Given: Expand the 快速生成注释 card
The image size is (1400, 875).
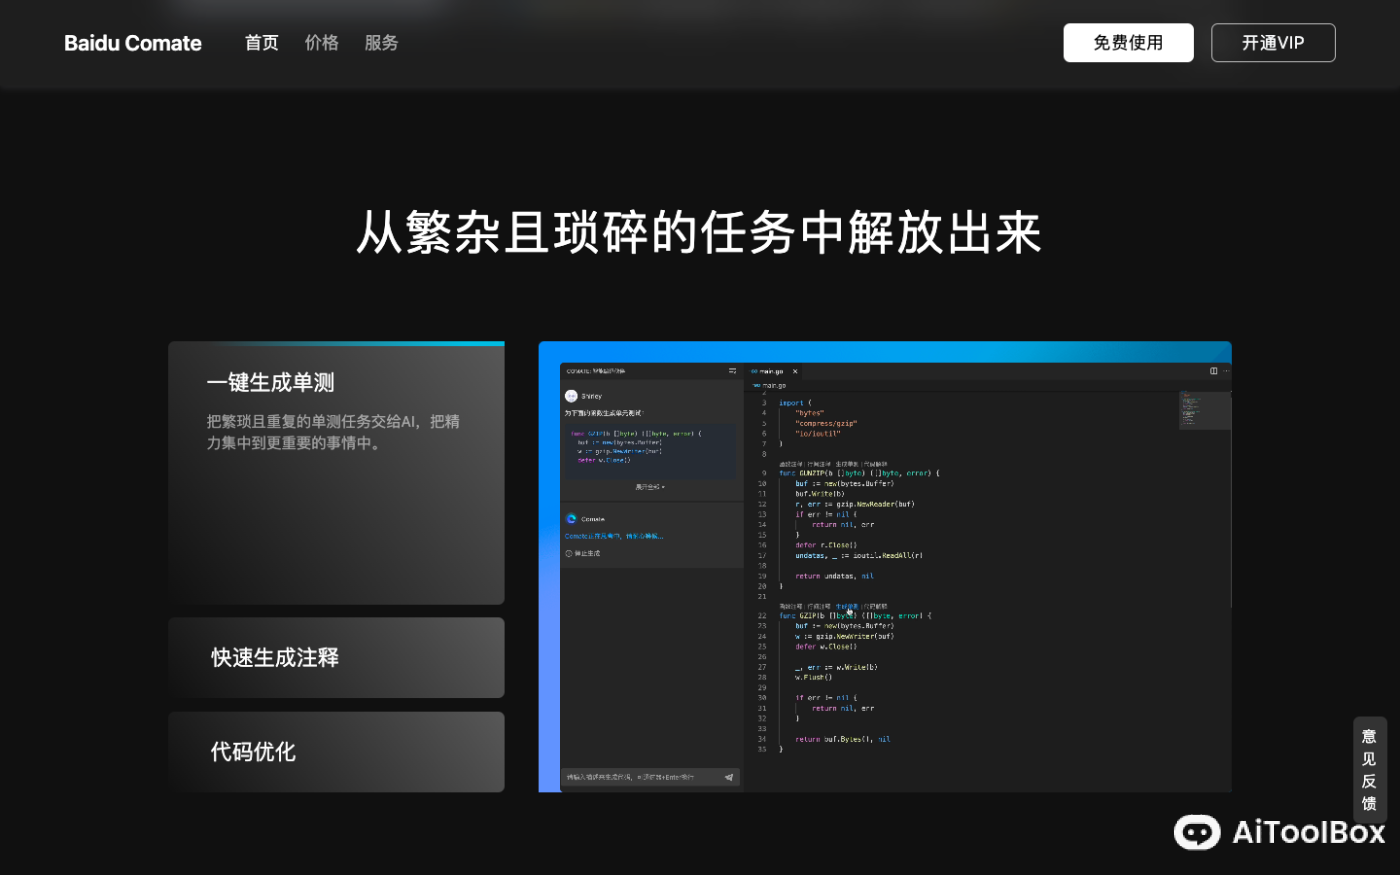Looking at the screenshot, I should click(336, 657).
